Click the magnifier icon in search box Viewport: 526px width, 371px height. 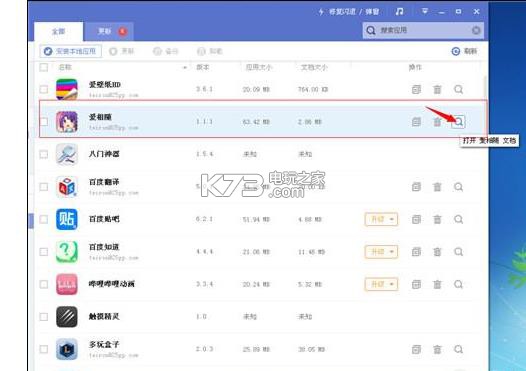tap(371, 31)
